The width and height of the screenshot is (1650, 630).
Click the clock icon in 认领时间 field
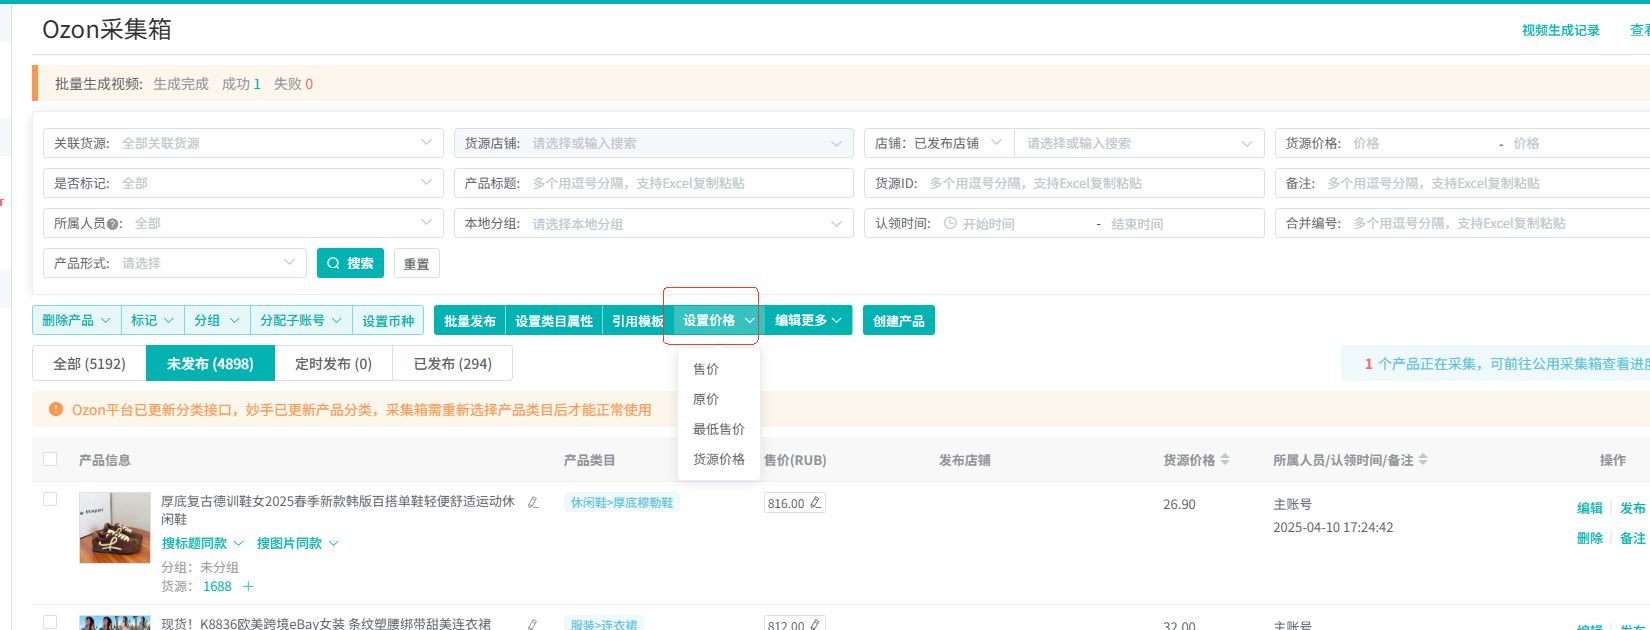(950, 224)
